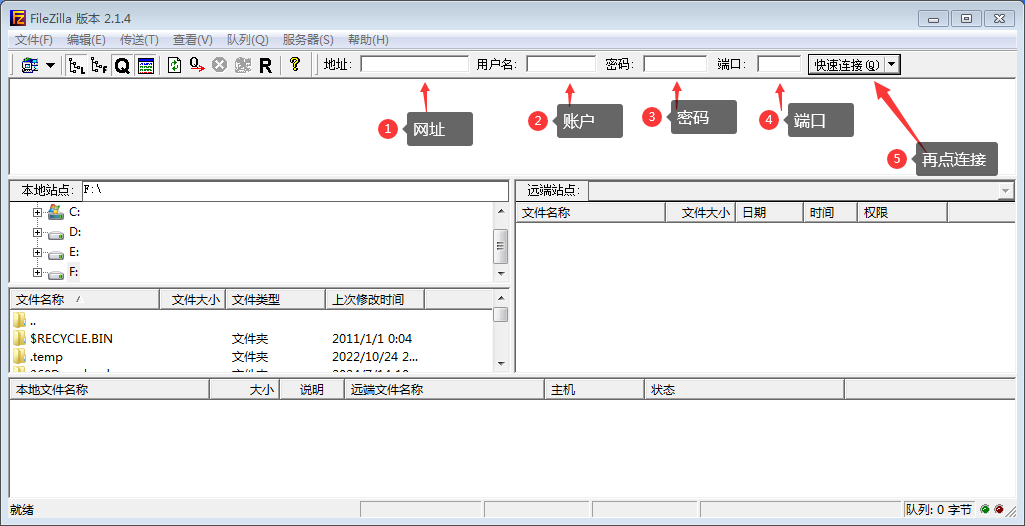Click queue column 主机 header
The width and height of the screenshot is (1025, 526).
tap(594, 389)
